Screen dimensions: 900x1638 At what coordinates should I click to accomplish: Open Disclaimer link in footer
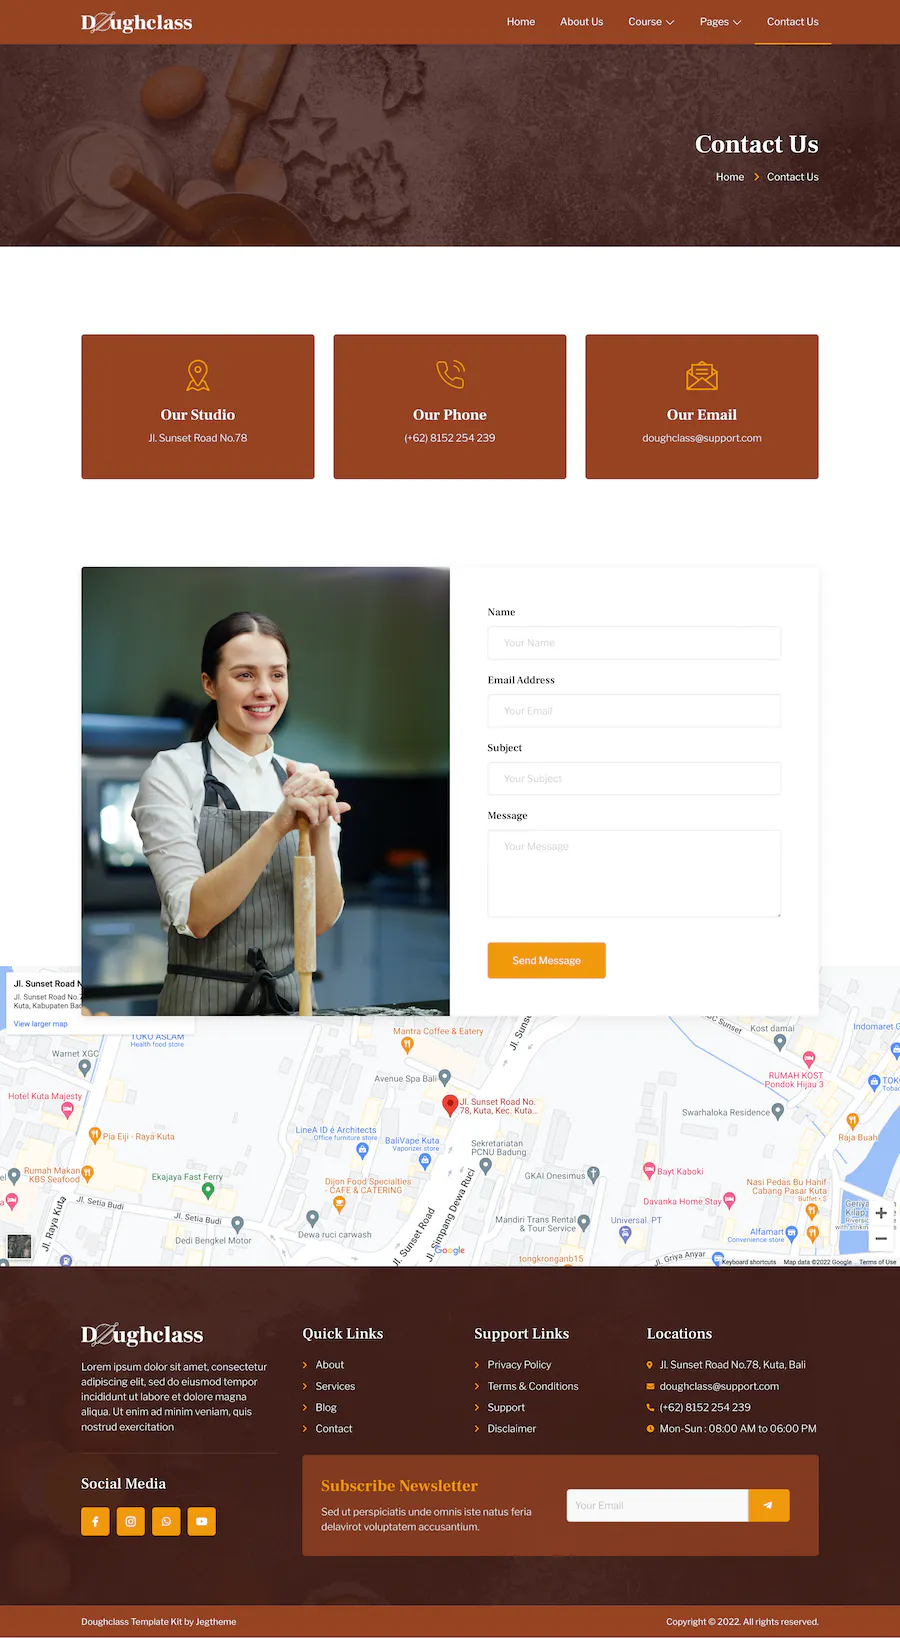[512, 1429]
